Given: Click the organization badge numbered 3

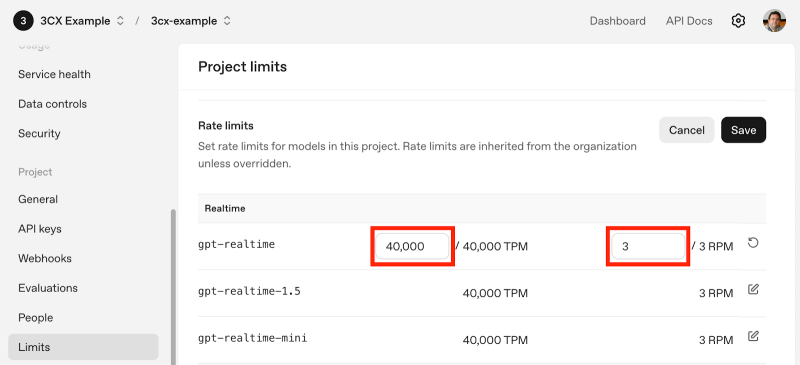Looking at the screenshot, I should (x=23, y=21).
